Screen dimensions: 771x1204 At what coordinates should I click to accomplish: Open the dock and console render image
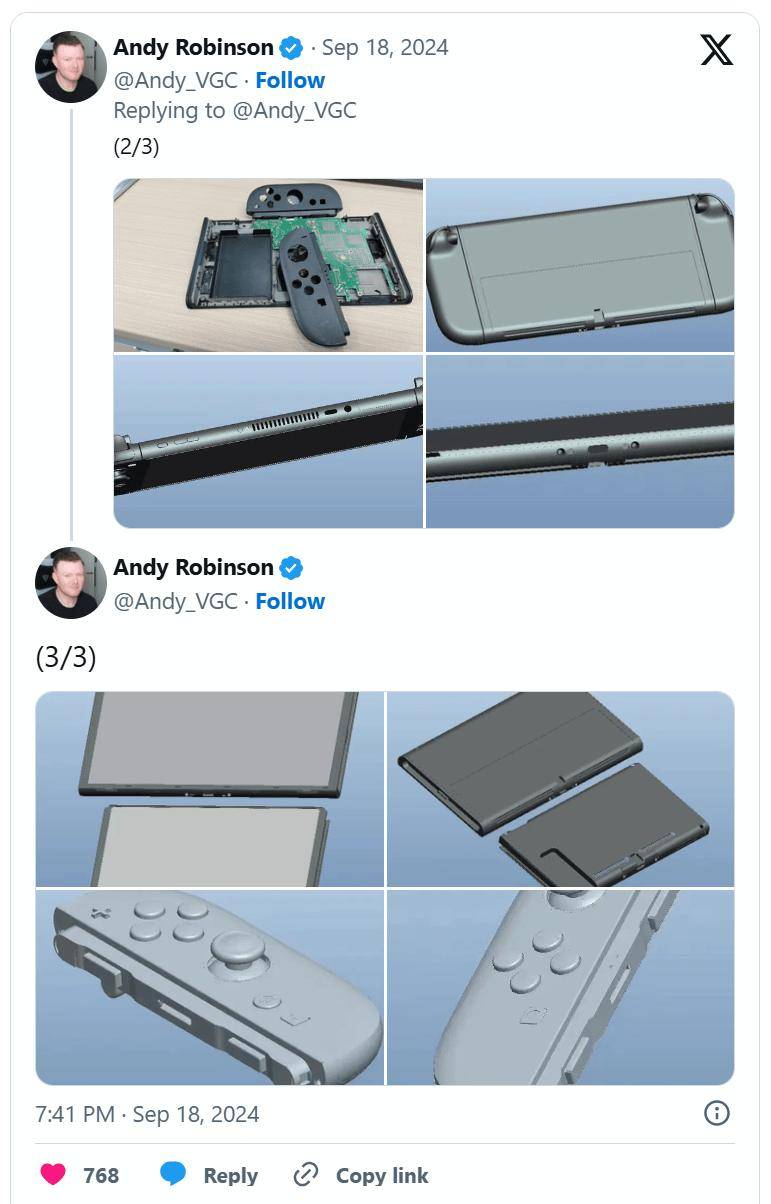click(x=561, y=789)
